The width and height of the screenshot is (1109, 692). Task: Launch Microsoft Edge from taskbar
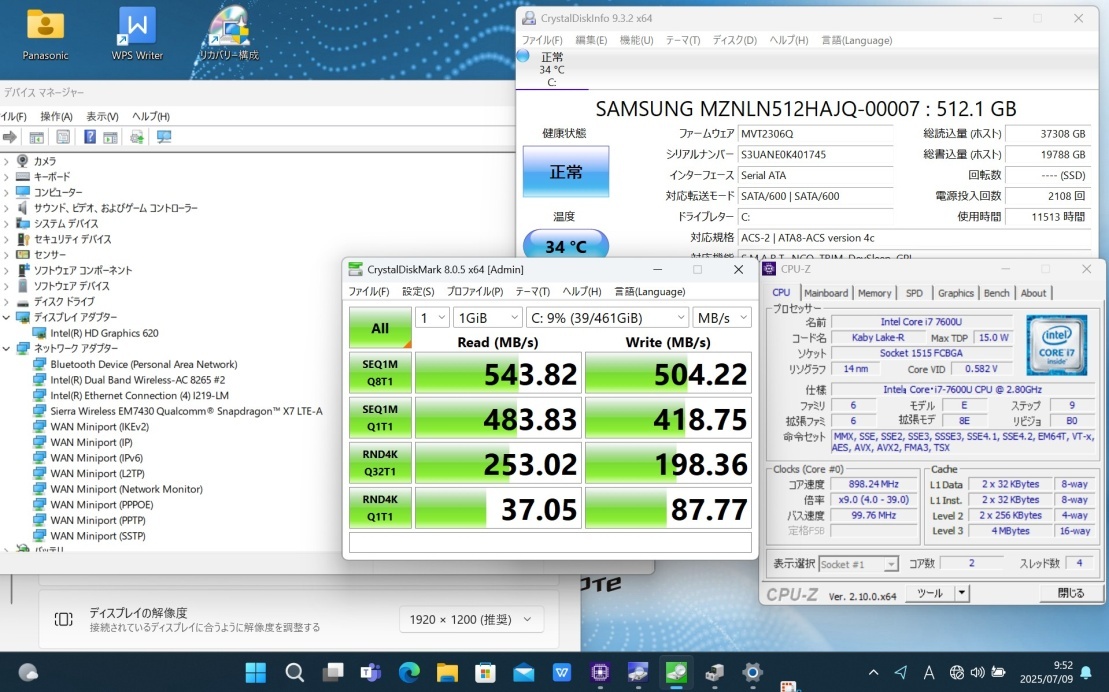pyautogui.click(x=409, y=672)
